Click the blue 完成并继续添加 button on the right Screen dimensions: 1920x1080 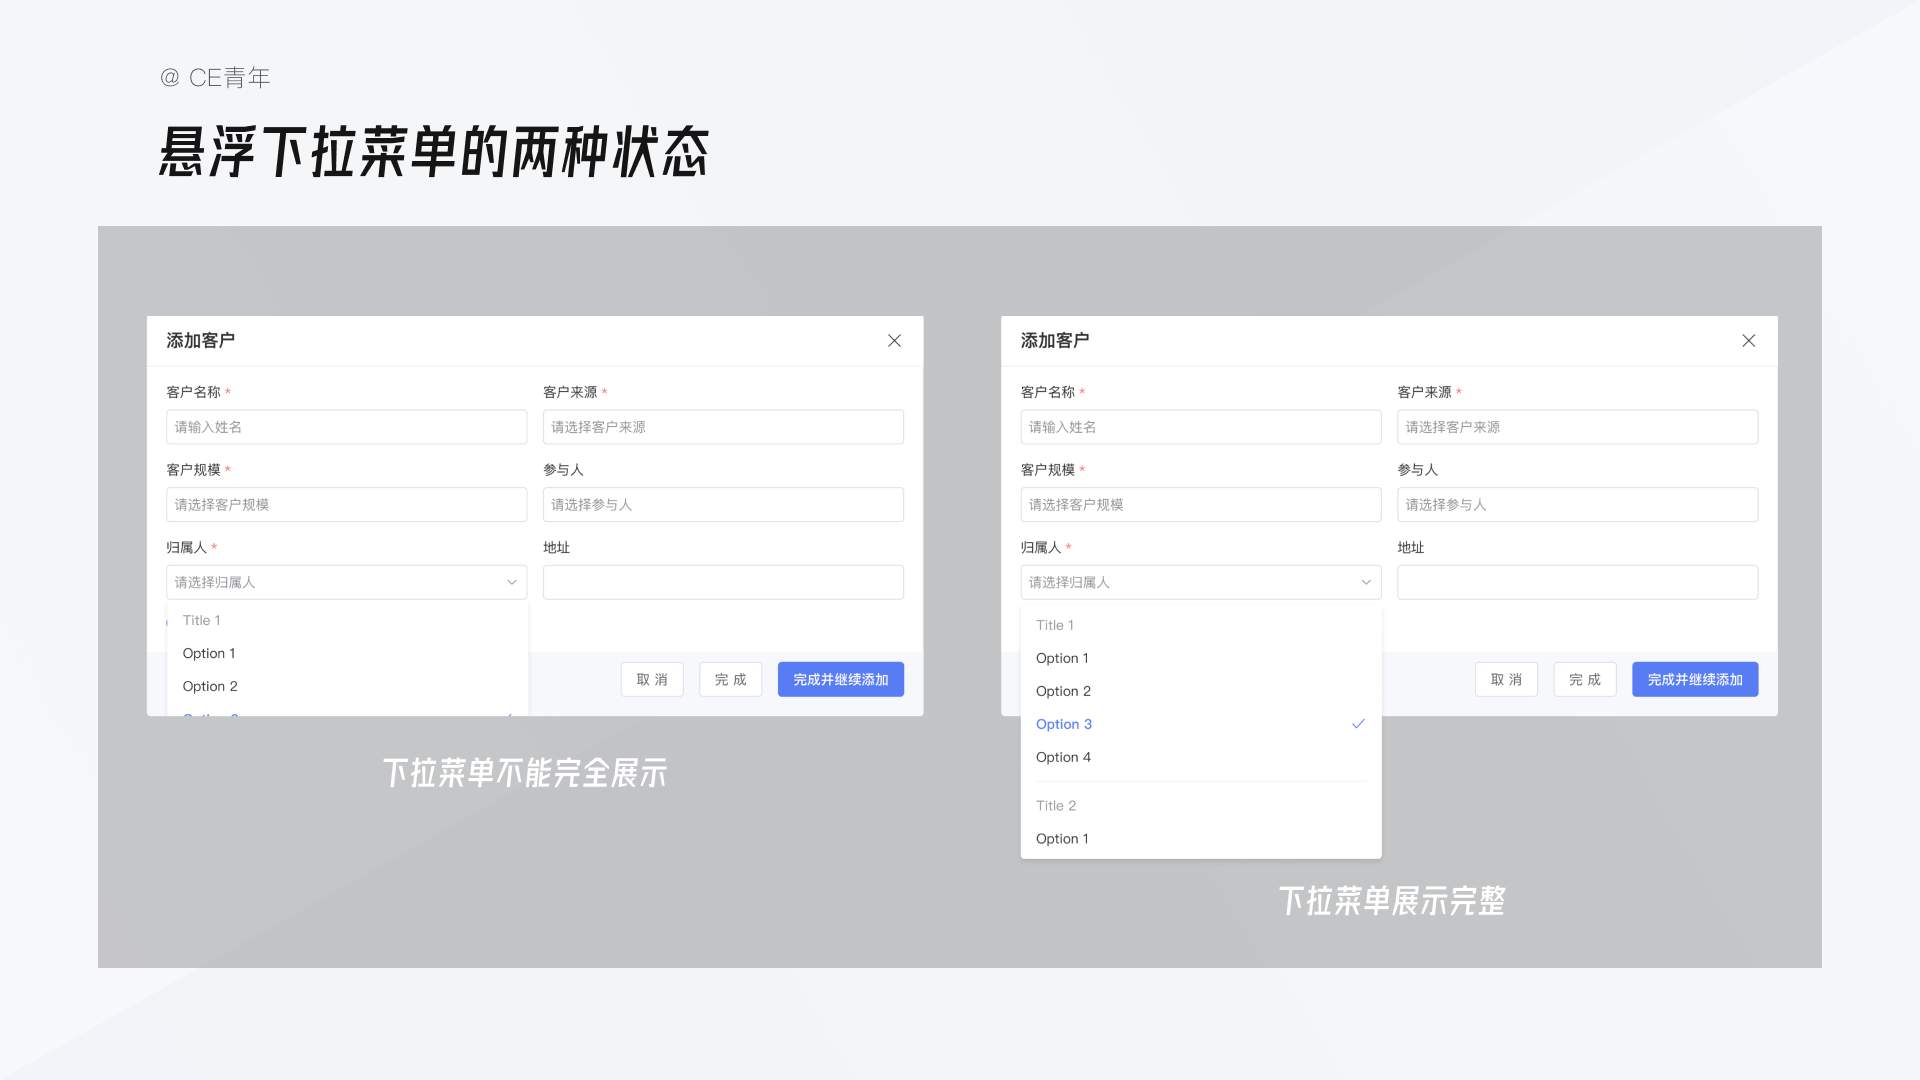click(1694, 679)
